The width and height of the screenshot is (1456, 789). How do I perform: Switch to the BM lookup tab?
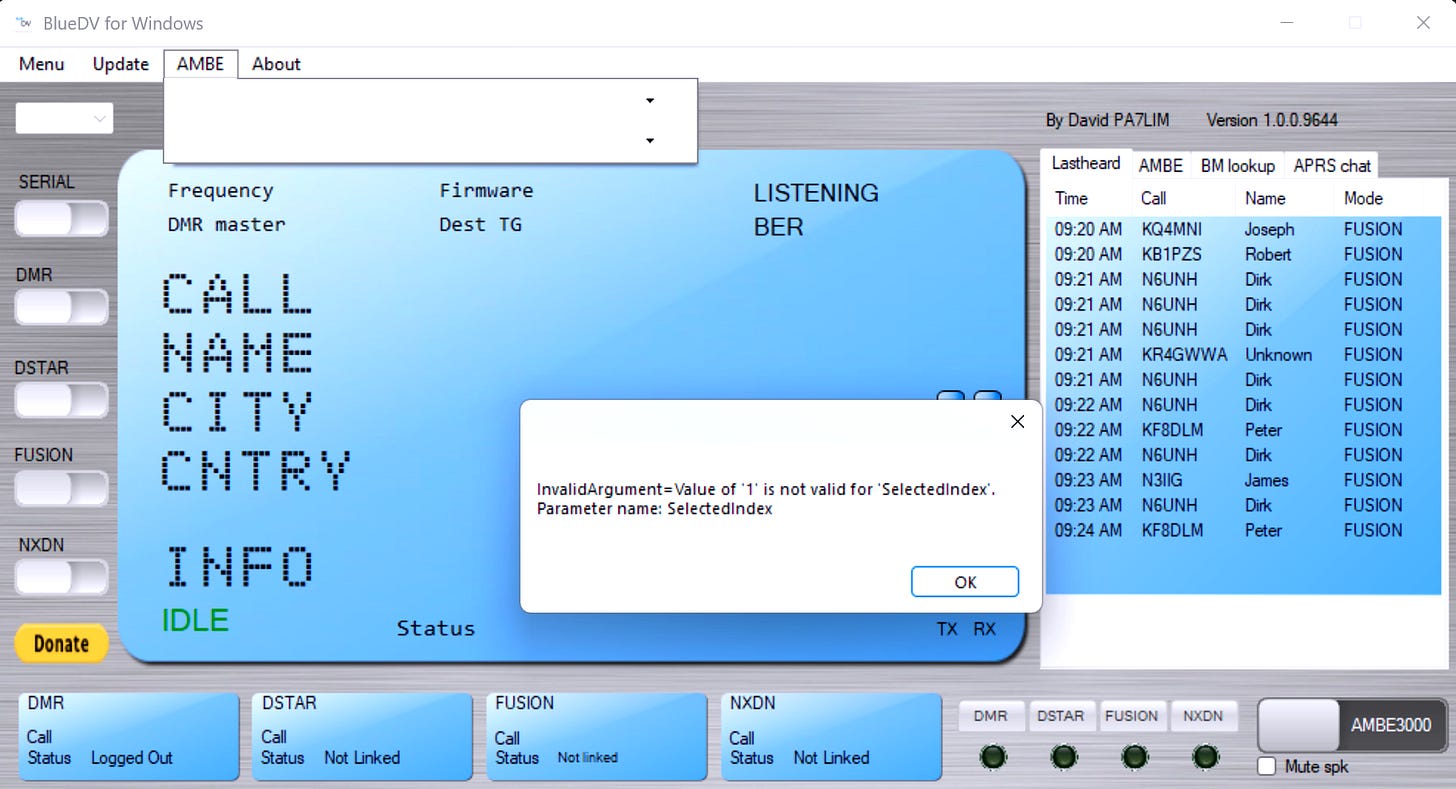pos(1237,165)
